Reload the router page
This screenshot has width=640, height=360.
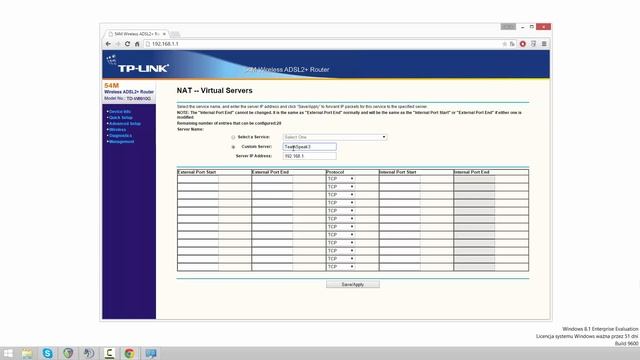coord(127,44)
